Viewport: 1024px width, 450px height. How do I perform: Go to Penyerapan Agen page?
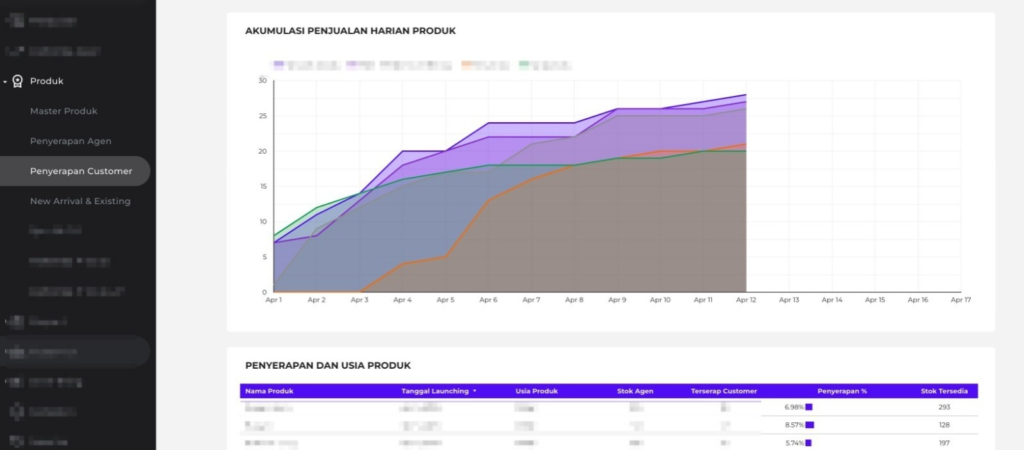coord(70,141)
